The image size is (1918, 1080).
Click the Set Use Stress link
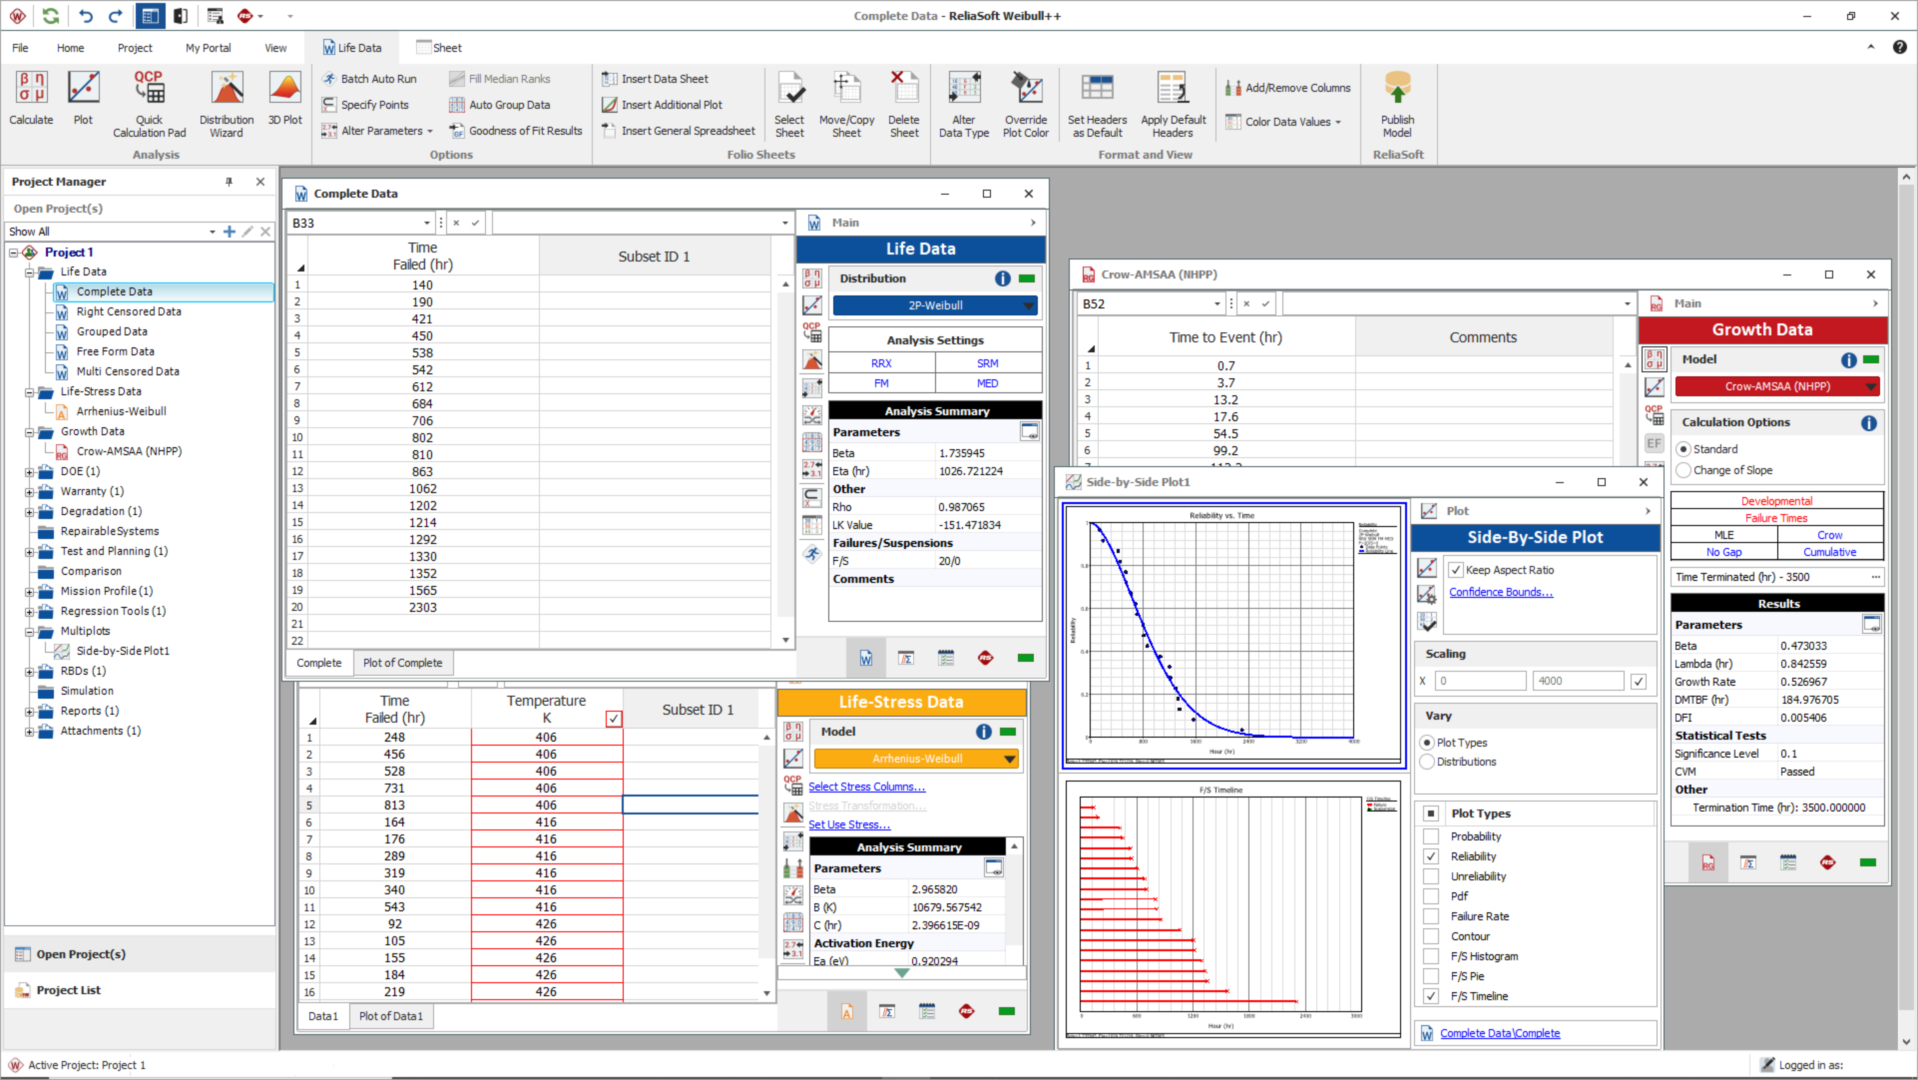click(x=849, y=825)
